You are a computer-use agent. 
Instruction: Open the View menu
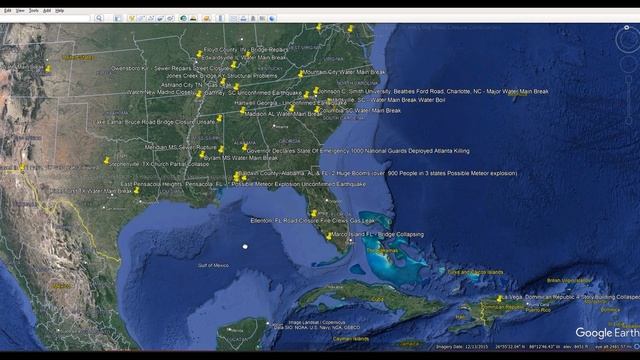click(x=20, y=11)
